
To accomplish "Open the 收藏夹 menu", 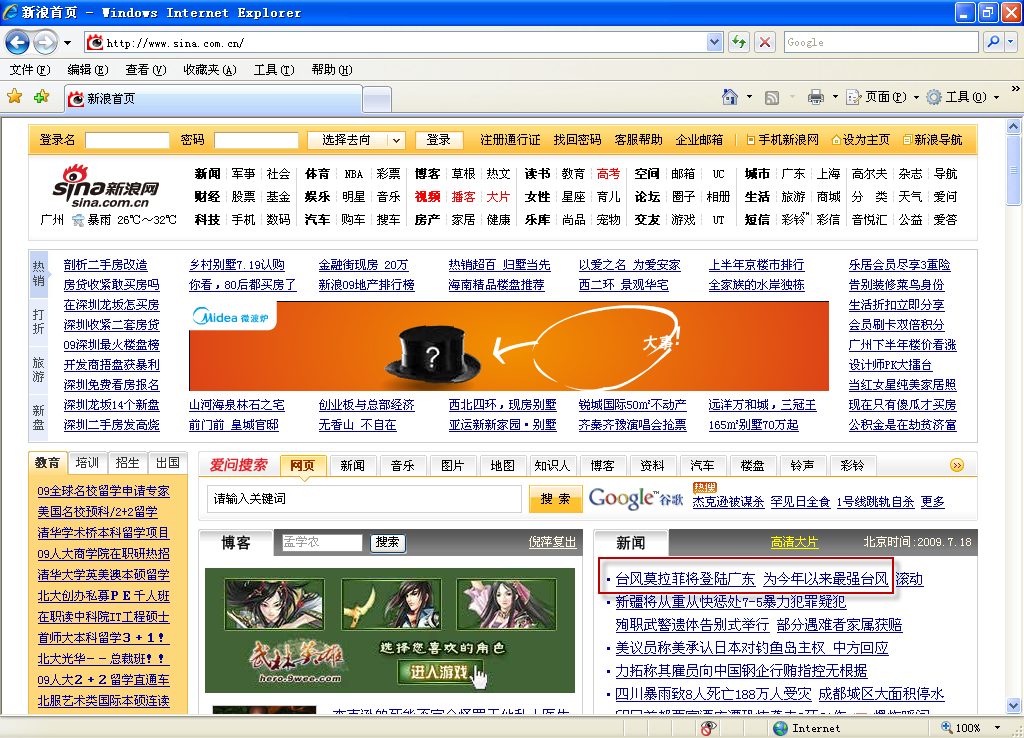I will (209, 70).
